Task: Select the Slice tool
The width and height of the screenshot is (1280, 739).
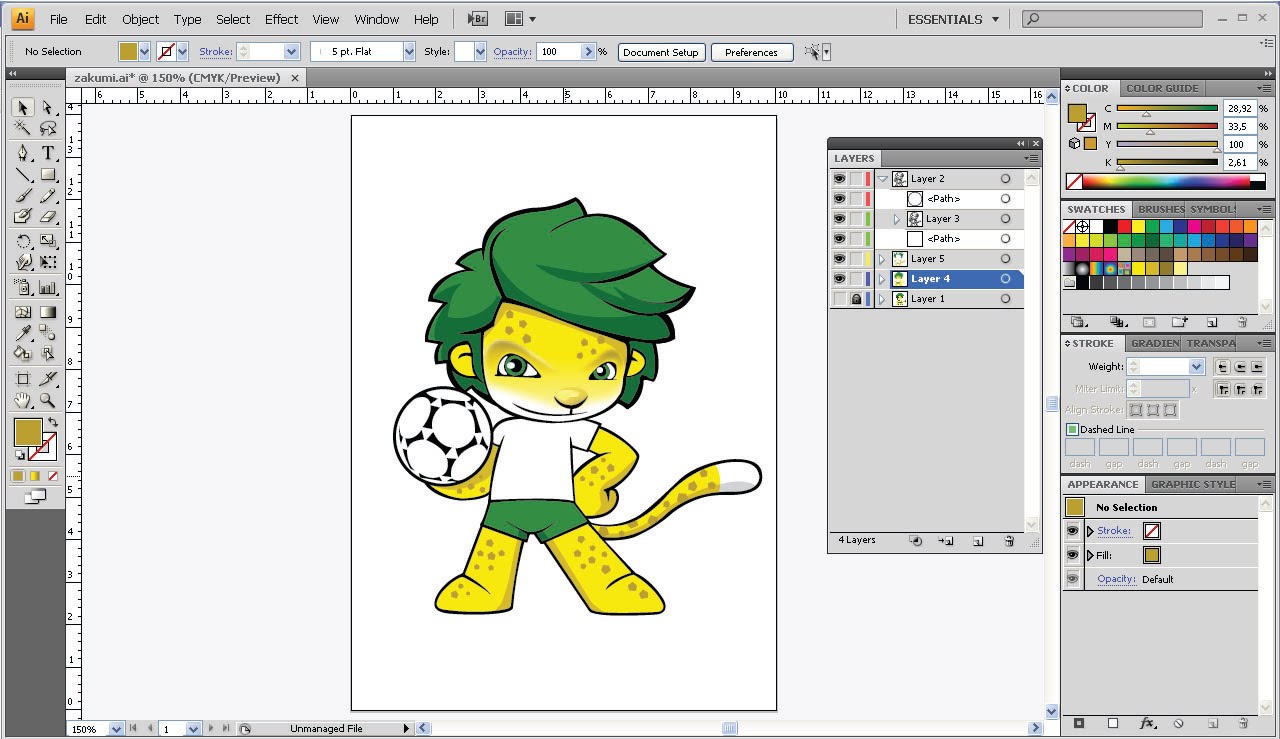Action: [47, 379]
